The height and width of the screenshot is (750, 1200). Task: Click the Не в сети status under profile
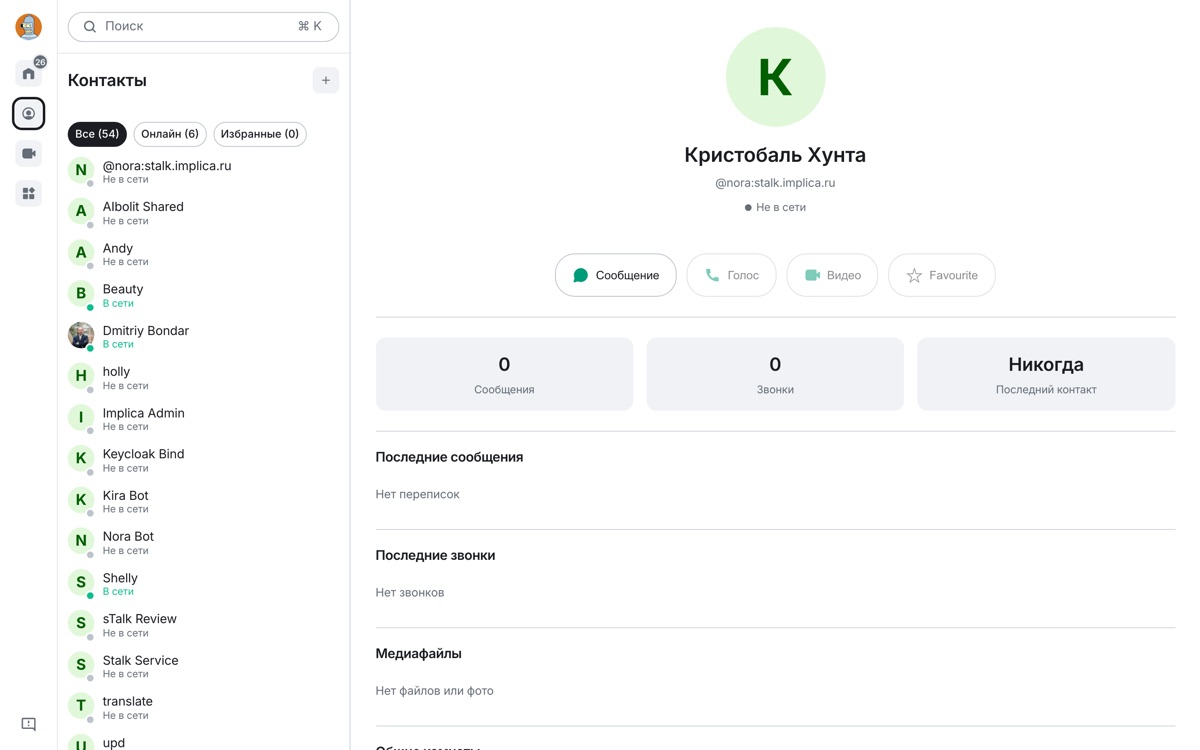click(x=775, y=207)
